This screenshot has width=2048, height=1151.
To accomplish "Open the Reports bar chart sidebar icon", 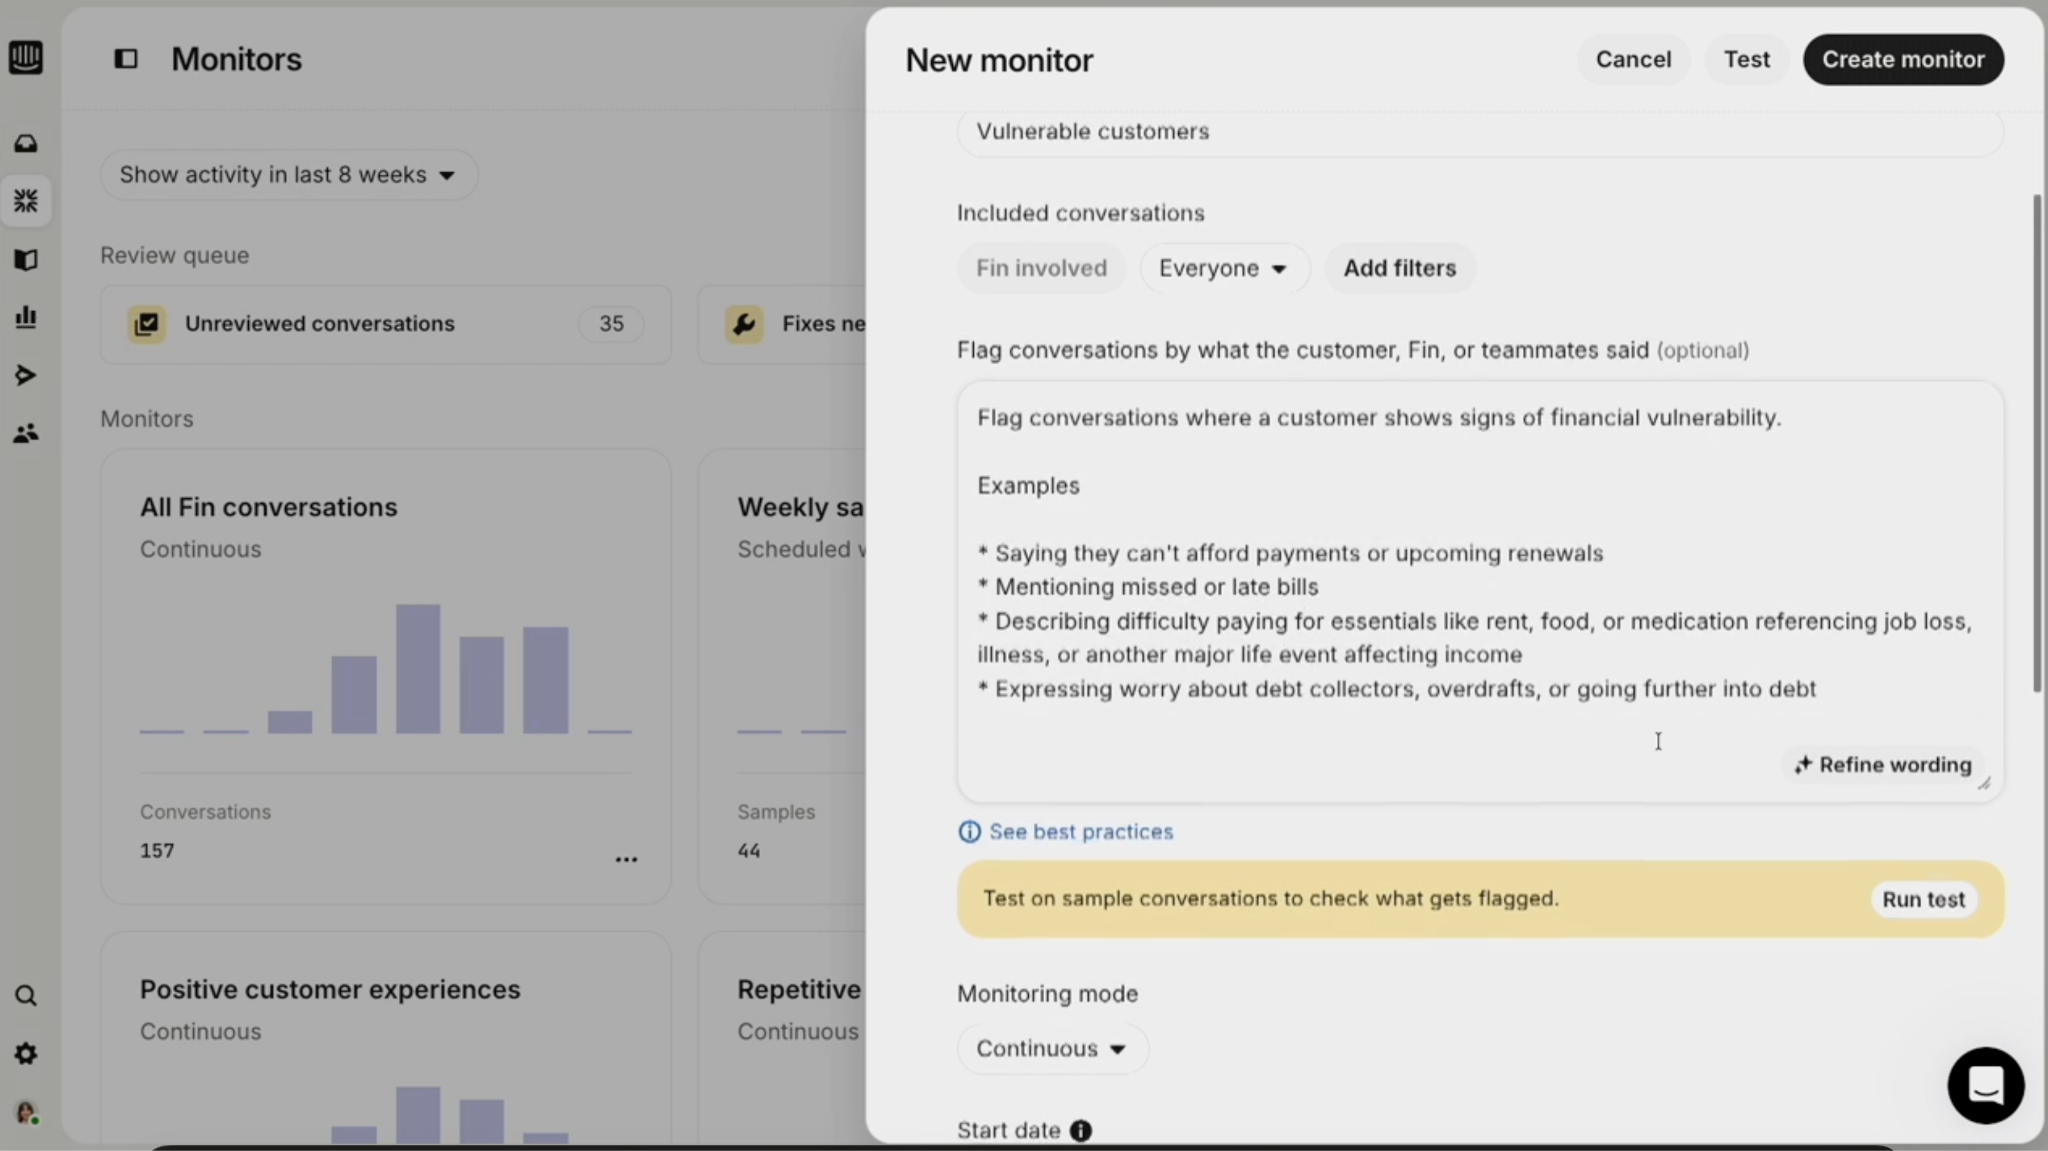I will point(26,317).
